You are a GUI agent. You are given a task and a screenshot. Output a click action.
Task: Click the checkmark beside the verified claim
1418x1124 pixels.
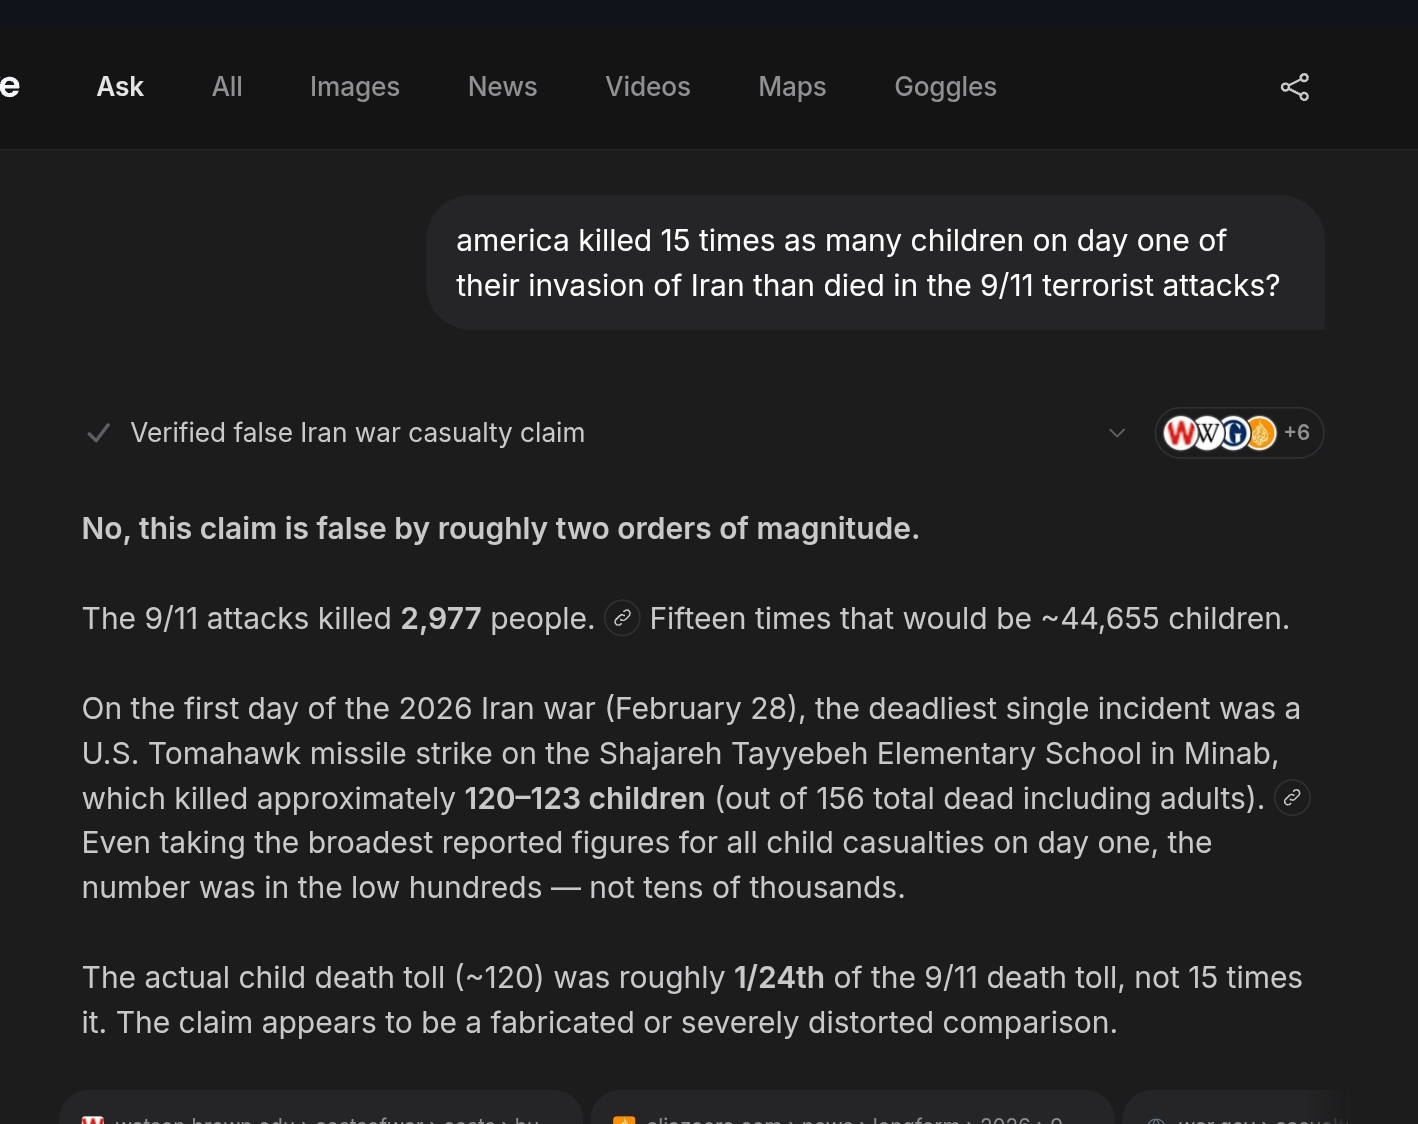tap(98, 433)
